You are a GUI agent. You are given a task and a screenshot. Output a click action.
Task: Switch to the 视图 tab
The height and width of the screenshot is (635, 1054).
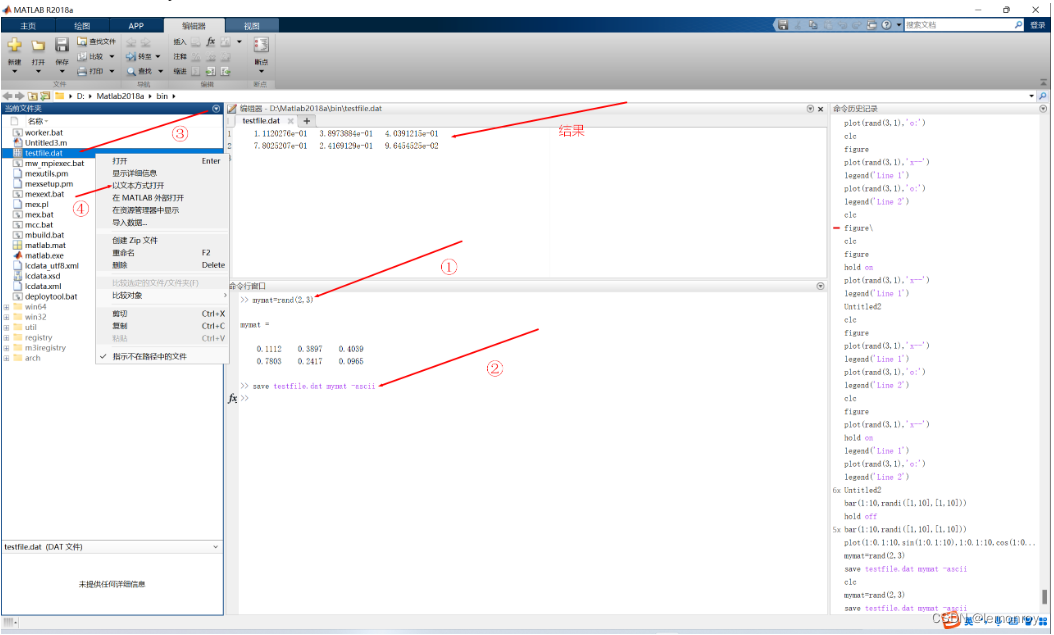coord(251,26)
